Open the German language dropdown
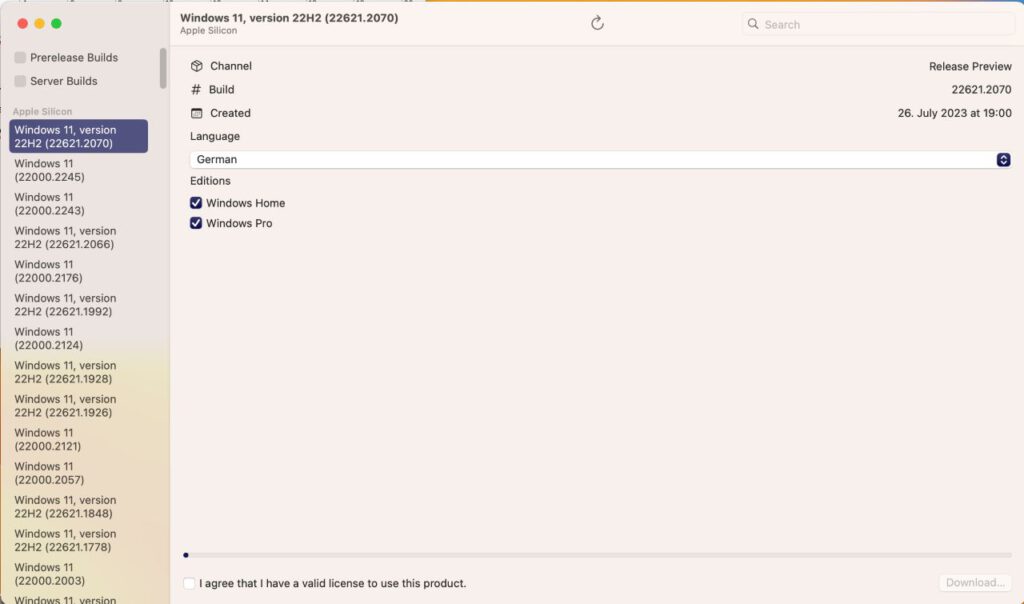This screenshot has width=1024, height=604. tap(600, 159)
